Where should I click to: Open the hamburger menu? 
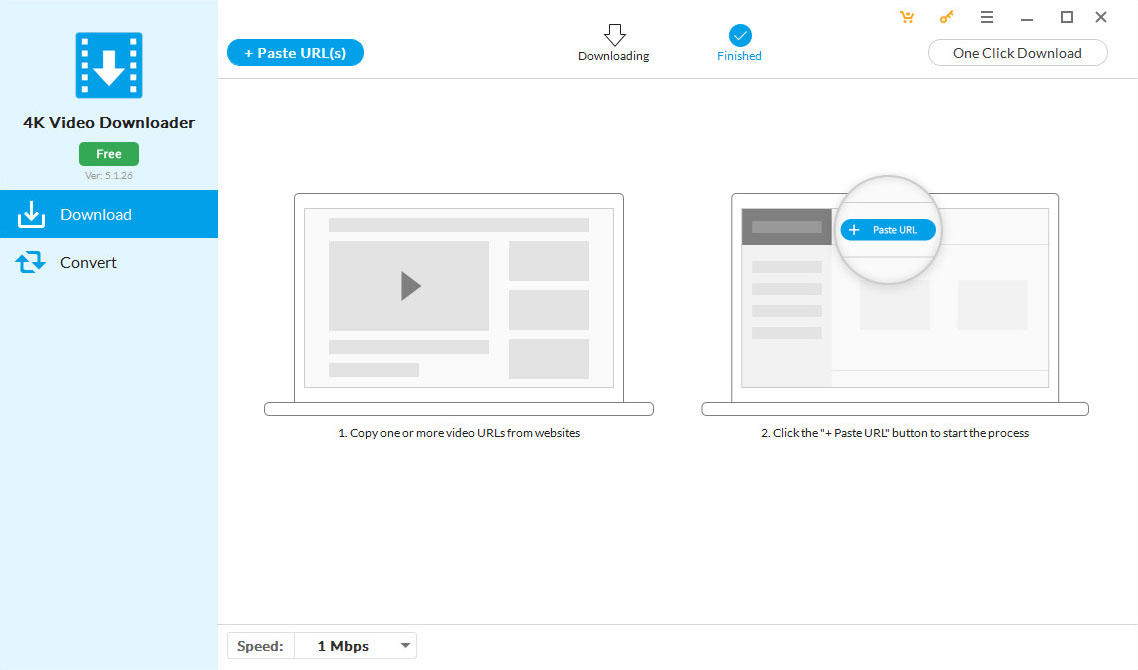[987, 17]
